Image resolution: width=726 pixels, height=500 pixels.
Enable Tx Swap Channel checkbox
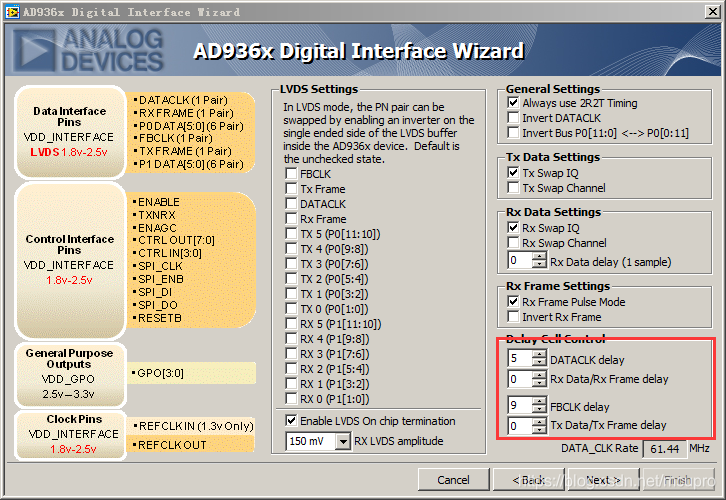coord(513,188)
